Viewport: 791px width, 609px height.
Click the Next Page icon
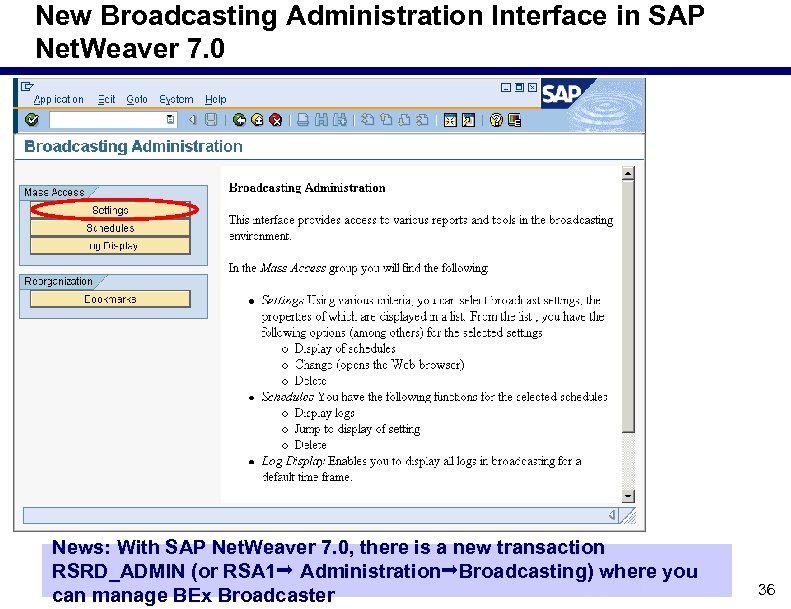tap(405, 120)
